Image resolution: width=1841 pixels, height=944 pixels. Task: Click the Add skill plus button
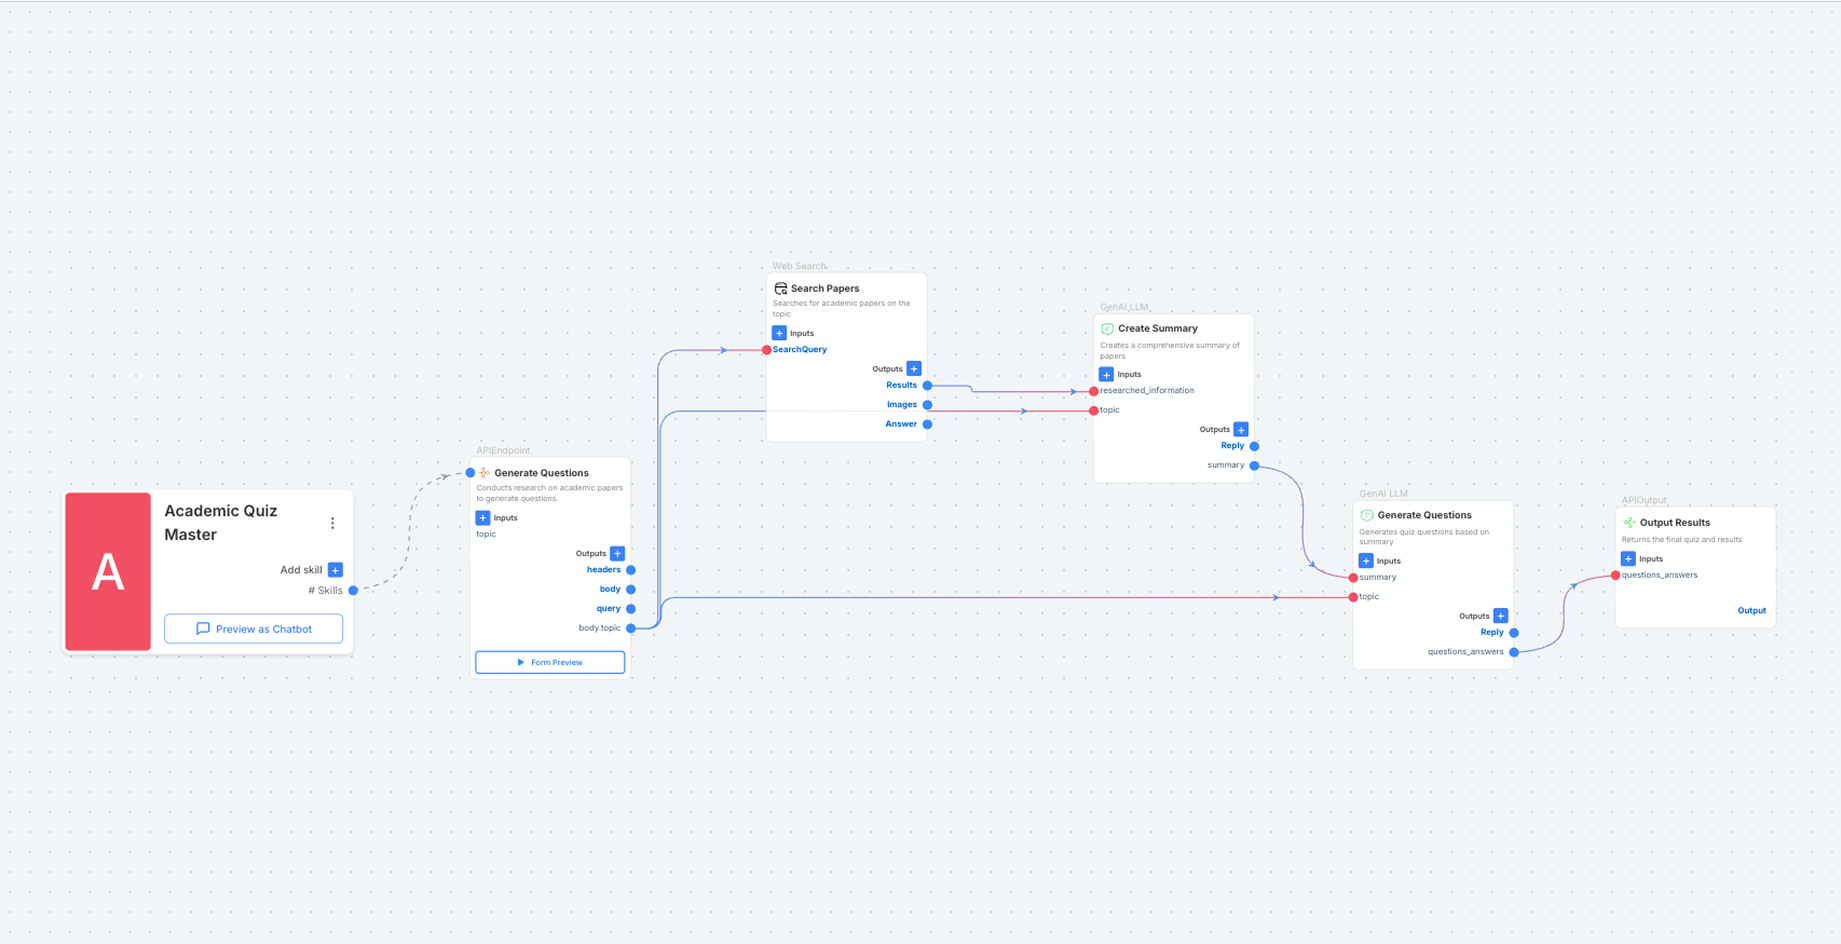click(x=336, y=570)
